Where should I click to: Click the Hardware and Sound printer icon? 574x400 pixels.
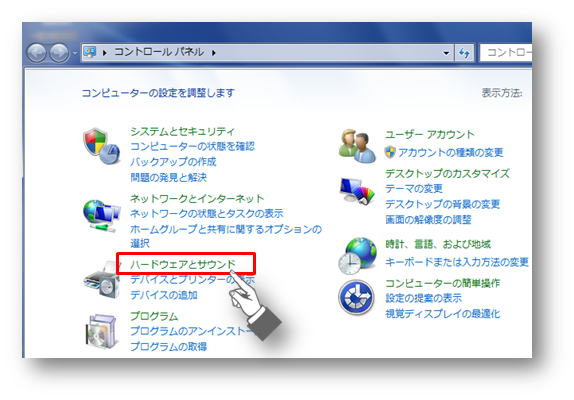tap(101, 280)
